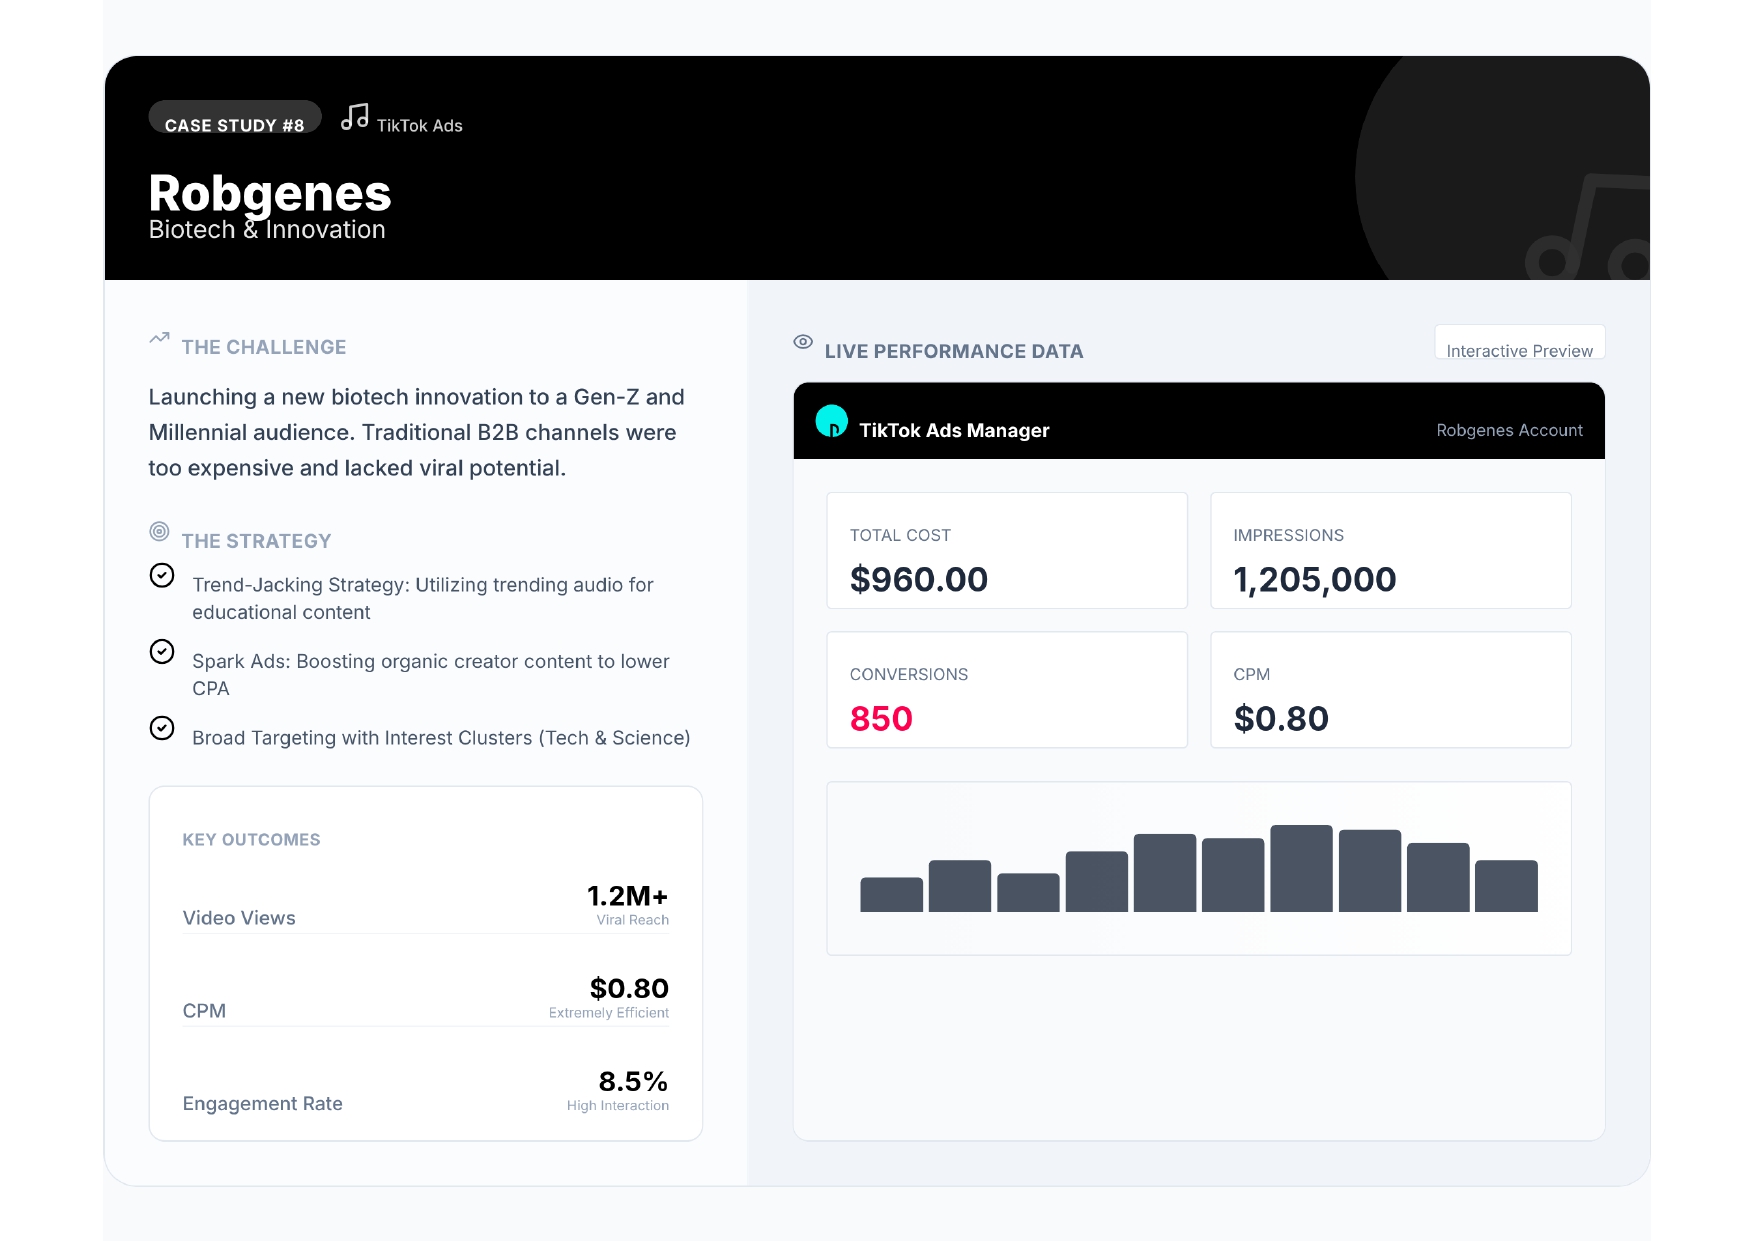Click the teal TikTok Ads Manager logo
This screenshot has height=1241, width=1754.
tap(832, 421)
